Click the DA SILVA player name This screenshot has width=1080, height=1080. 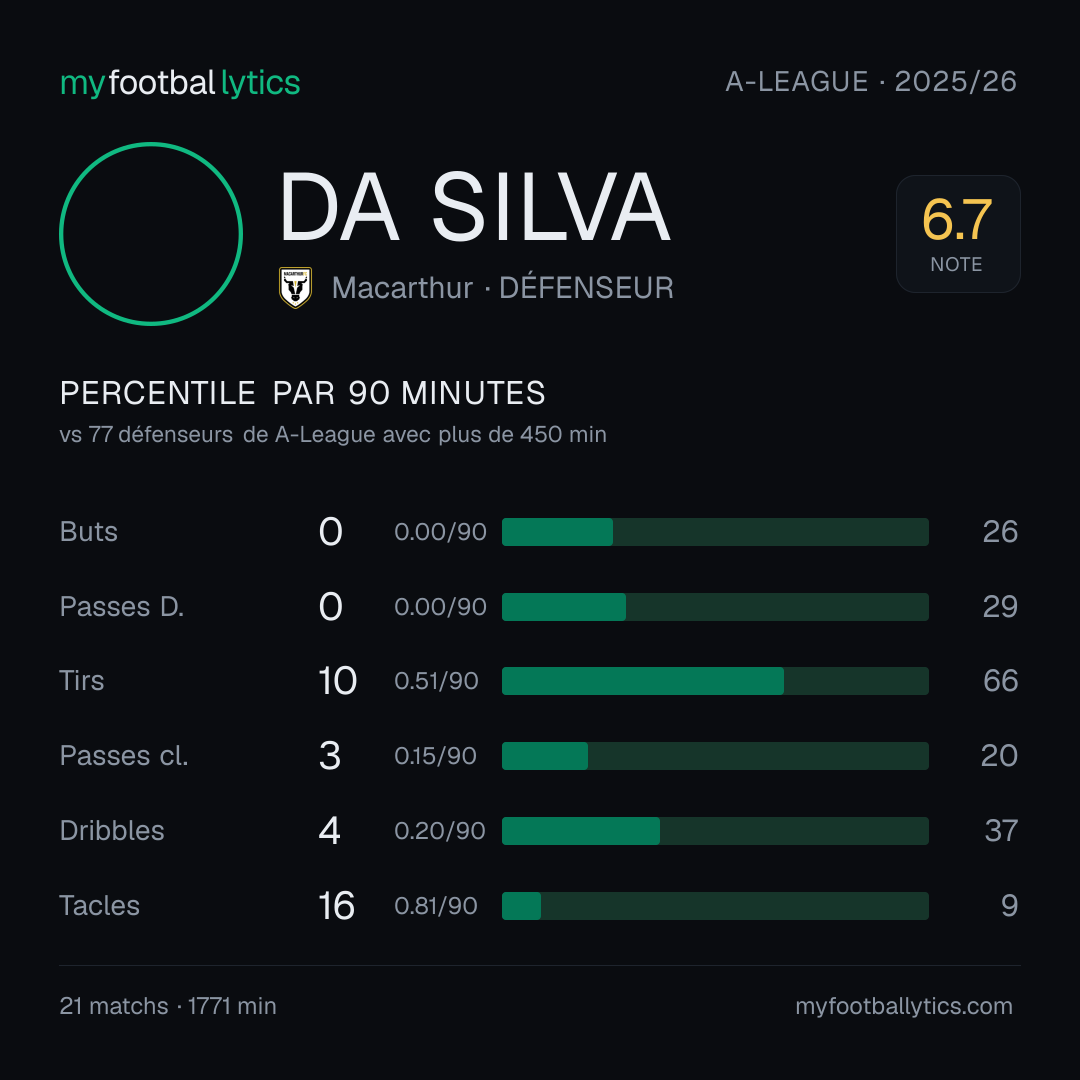pyautogui.click(x=475, y=207)
